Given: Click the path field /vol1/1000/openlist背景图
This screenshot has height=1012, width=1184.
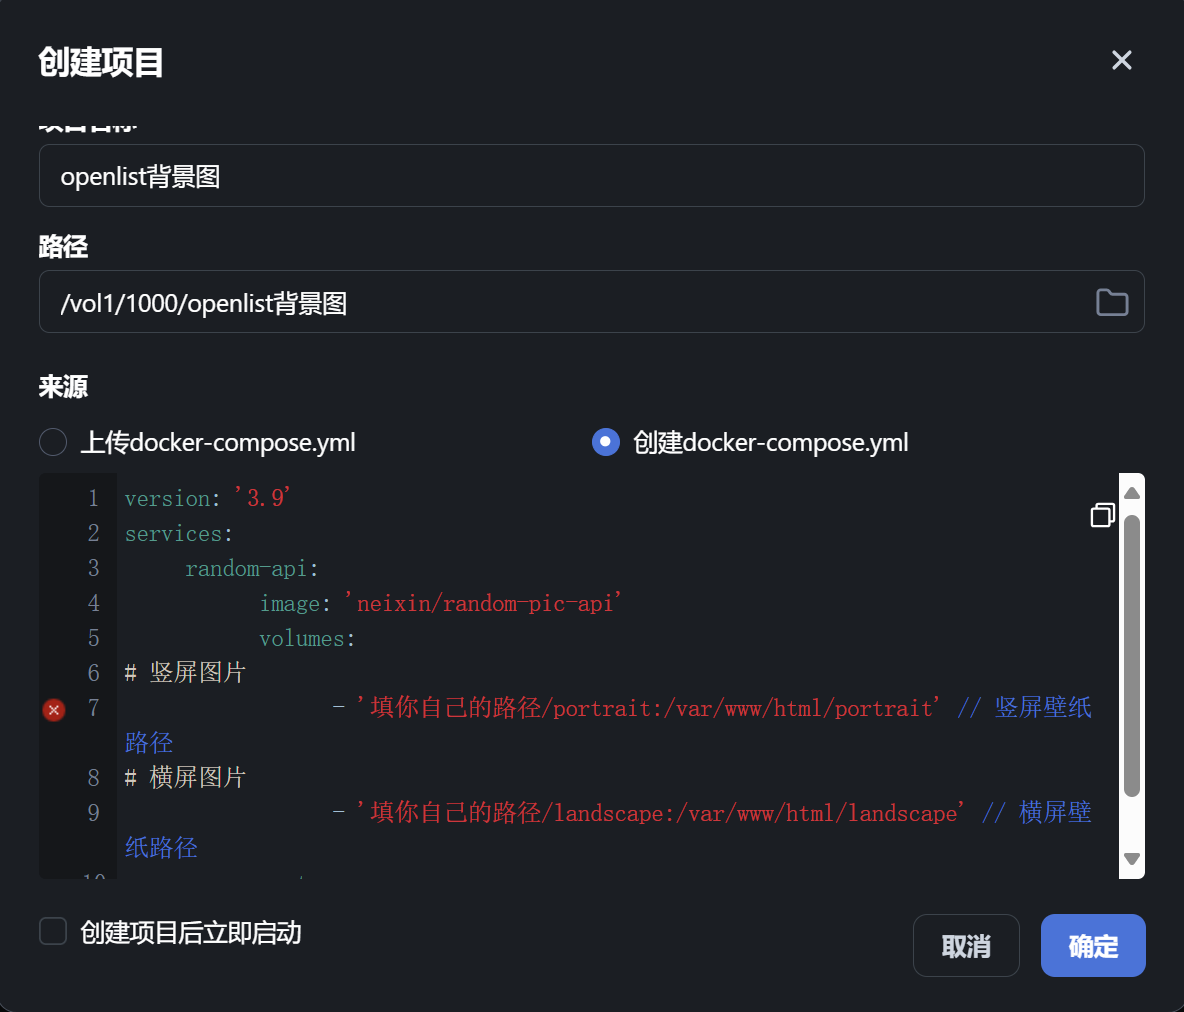Looking at the screenshot, I should point(591,301).
